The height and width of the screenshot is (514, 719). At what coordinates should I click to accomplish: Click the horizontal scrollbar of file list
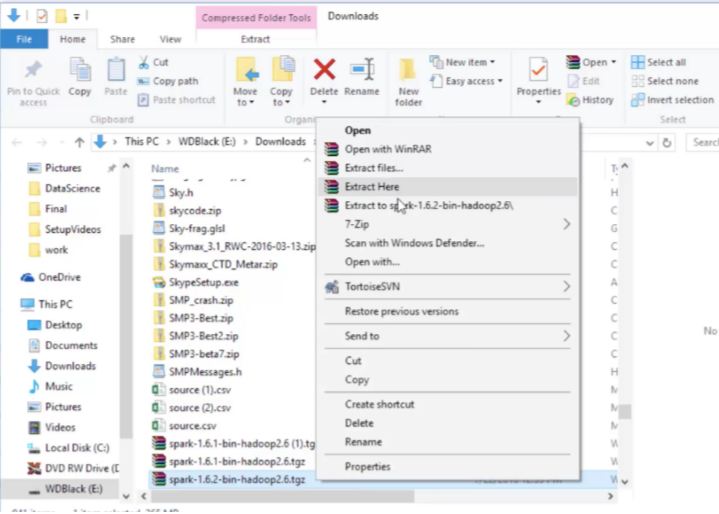(x=282, y=496)
